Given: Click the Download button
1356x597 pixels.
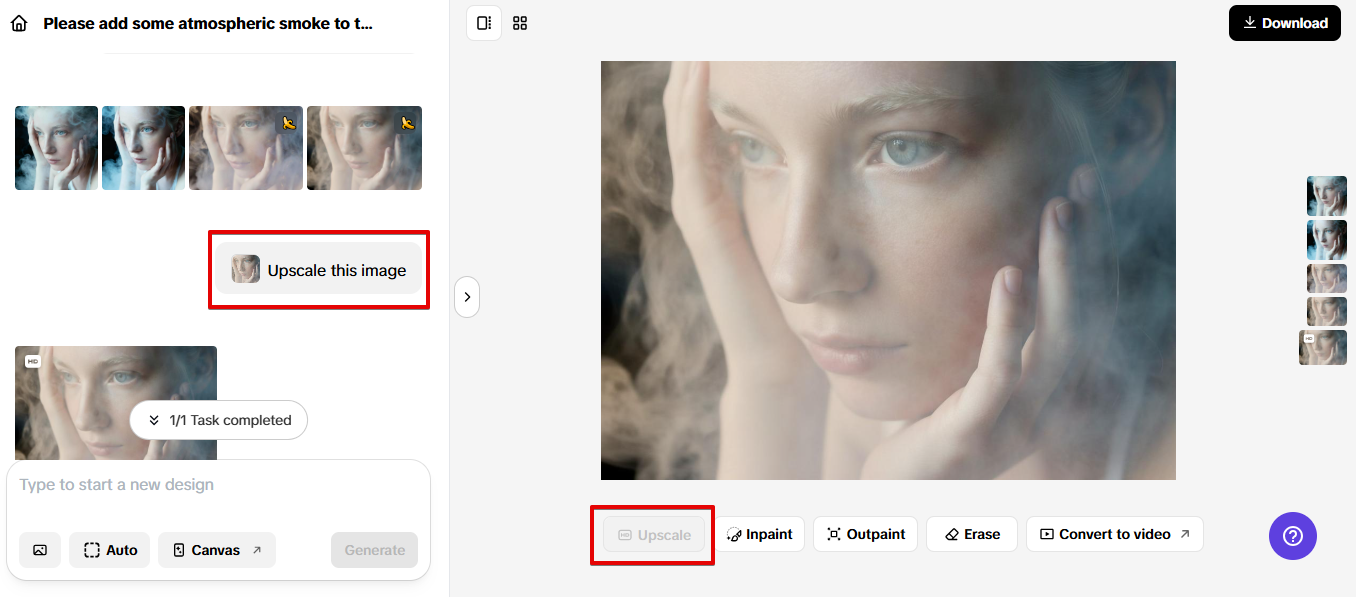Looking at the screenshot, I should pyautogui.click(x=1284, y=23).
